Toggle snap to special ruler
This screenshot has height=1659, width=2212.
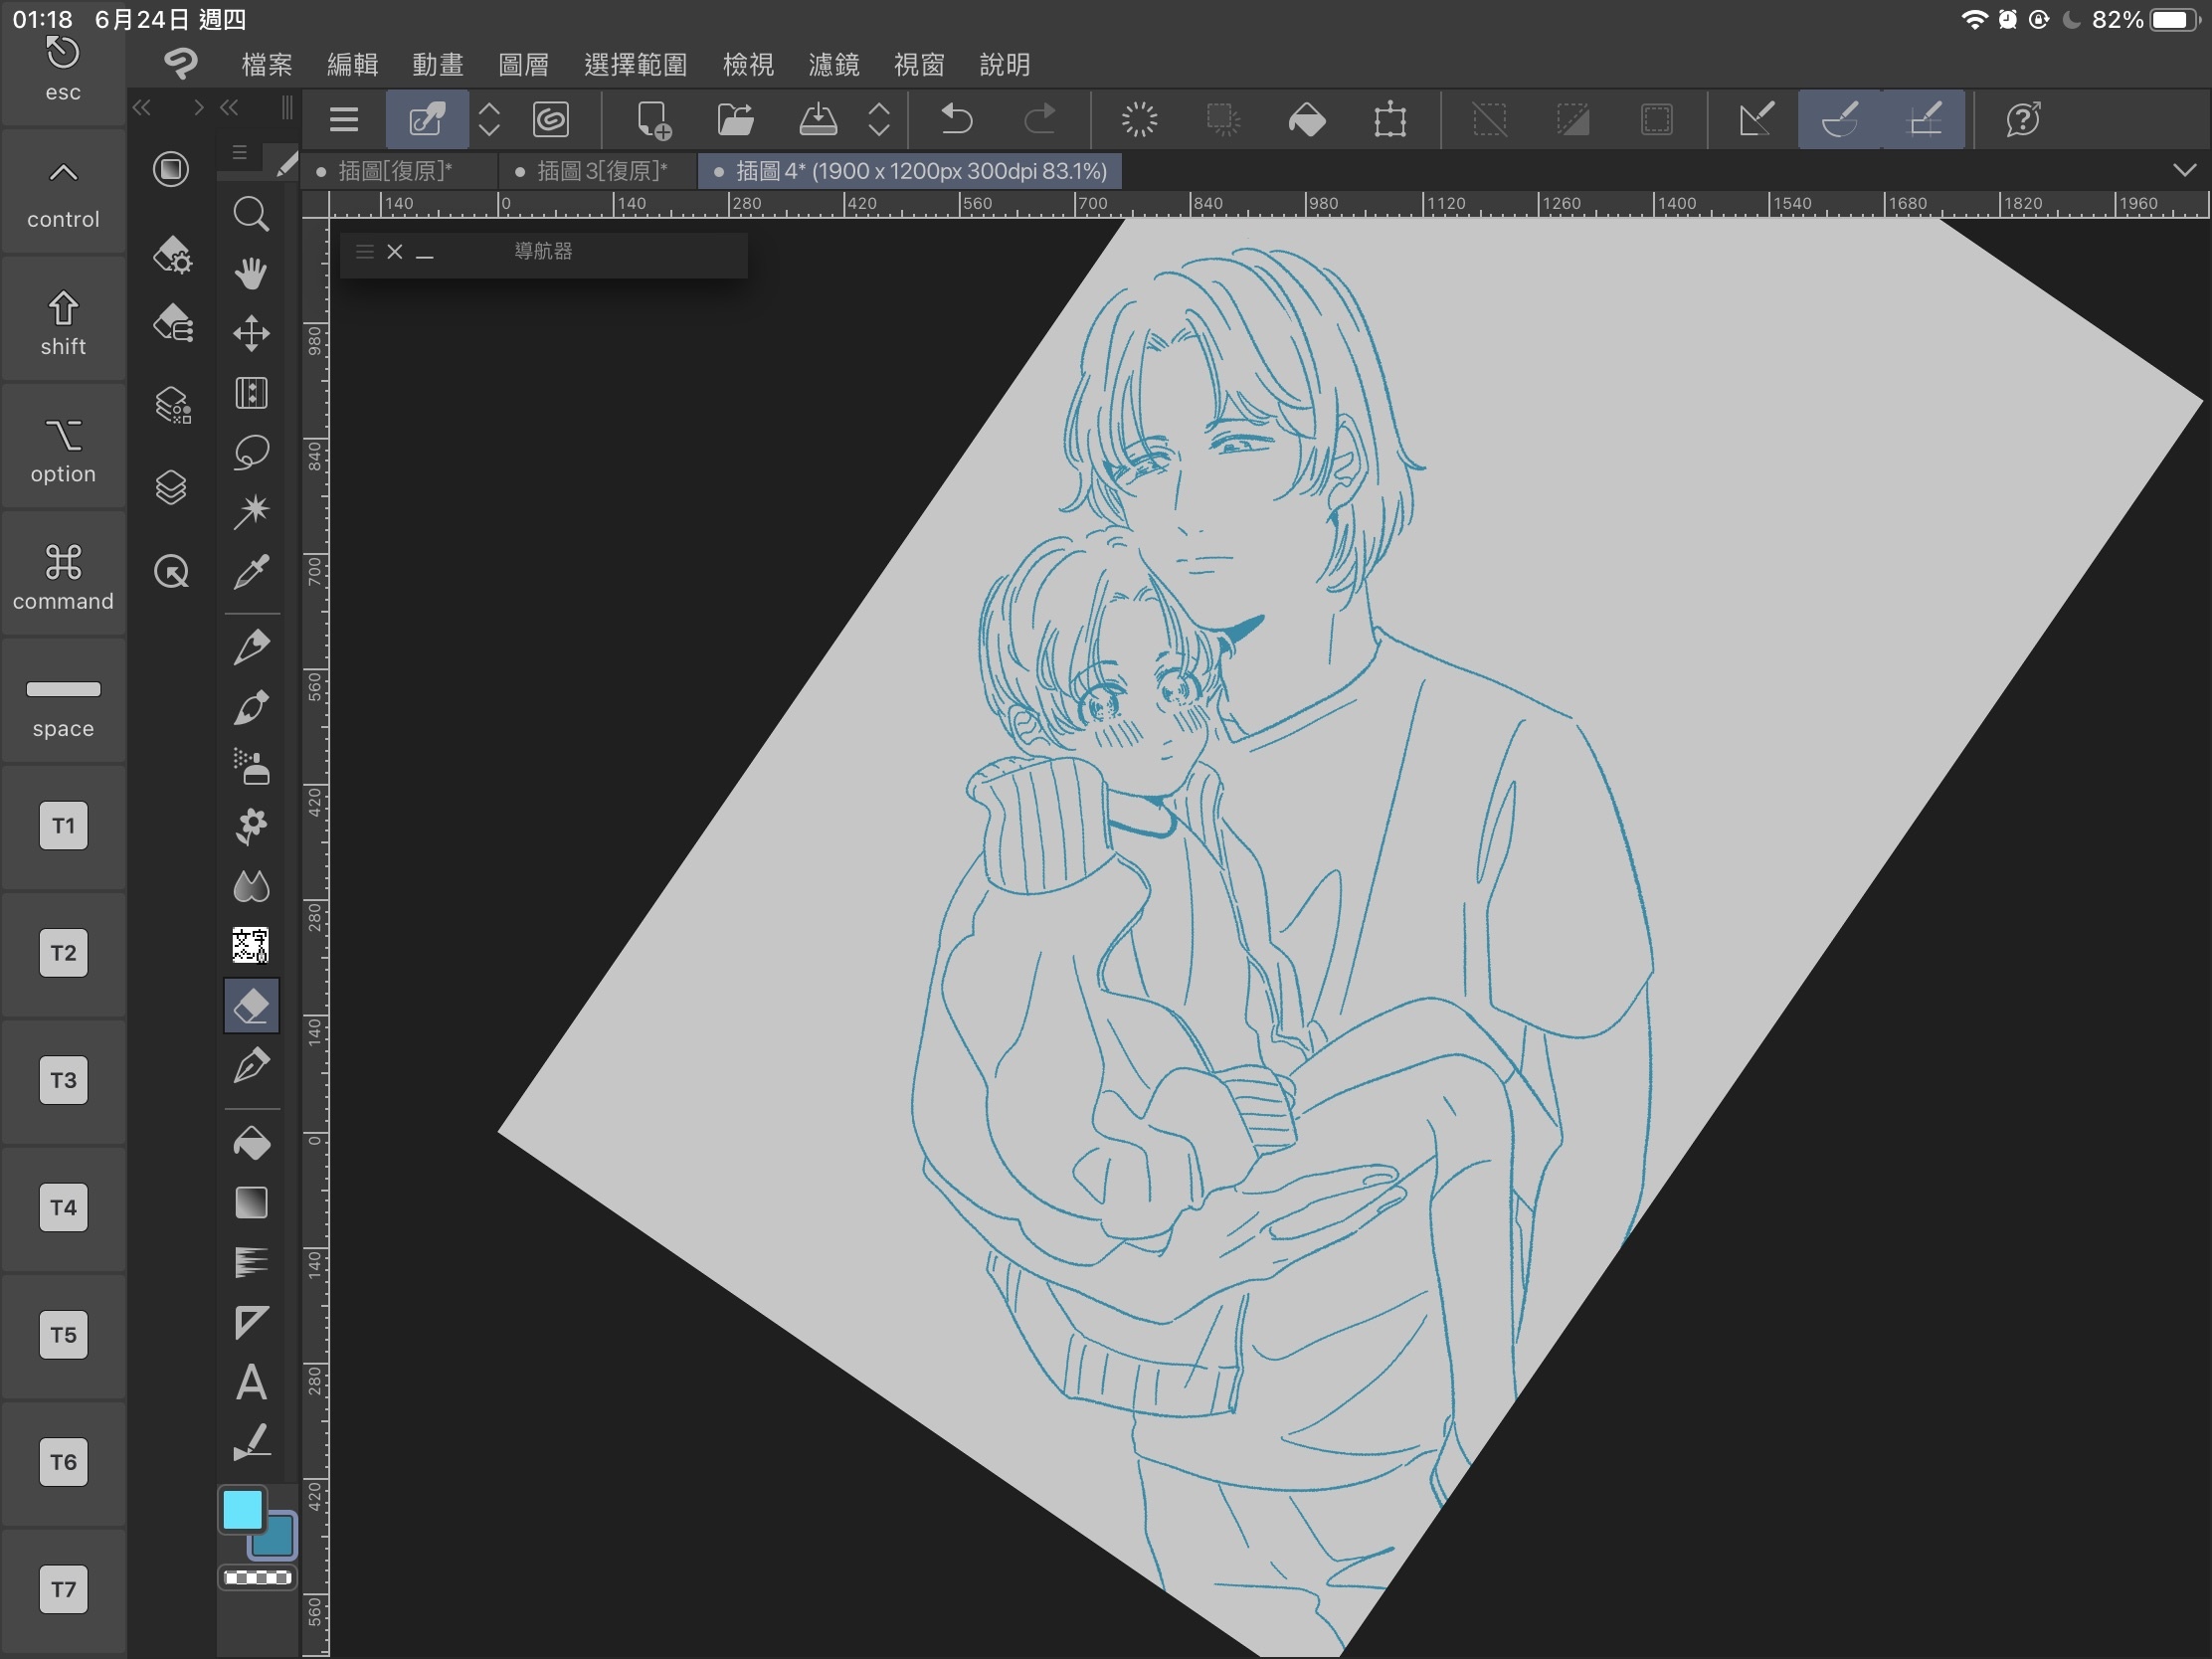tap(1840, 120)
